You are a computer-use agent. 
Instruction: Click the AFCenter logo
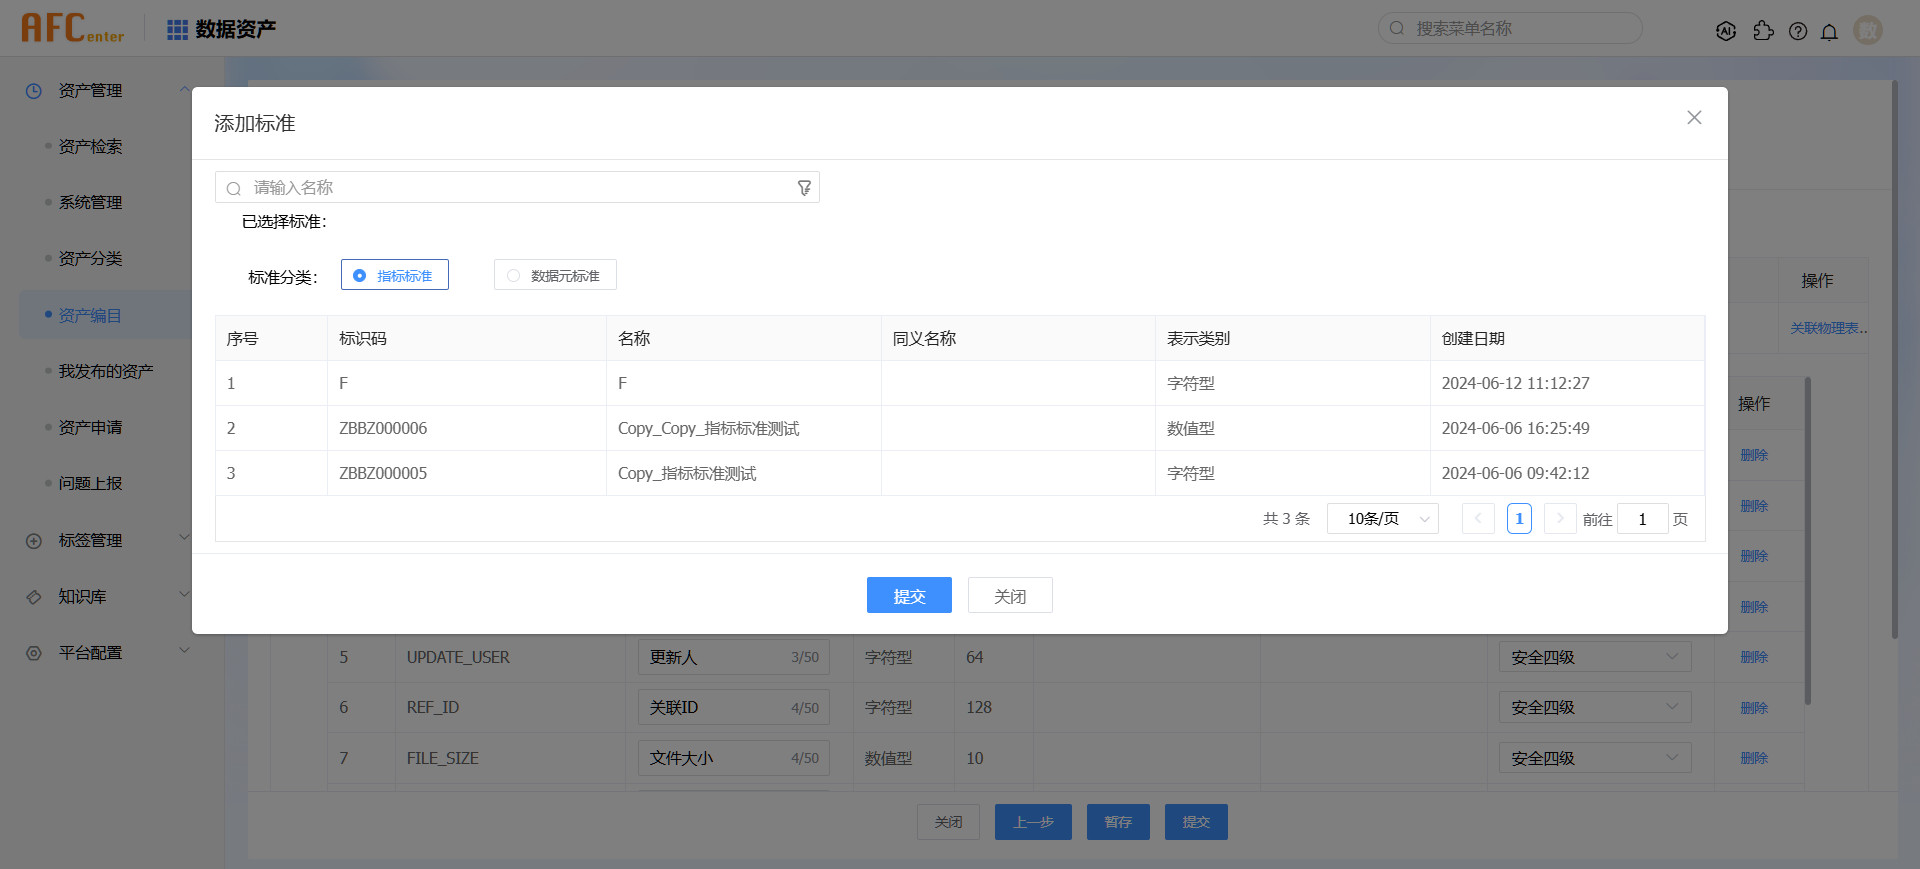click(72, 28)
